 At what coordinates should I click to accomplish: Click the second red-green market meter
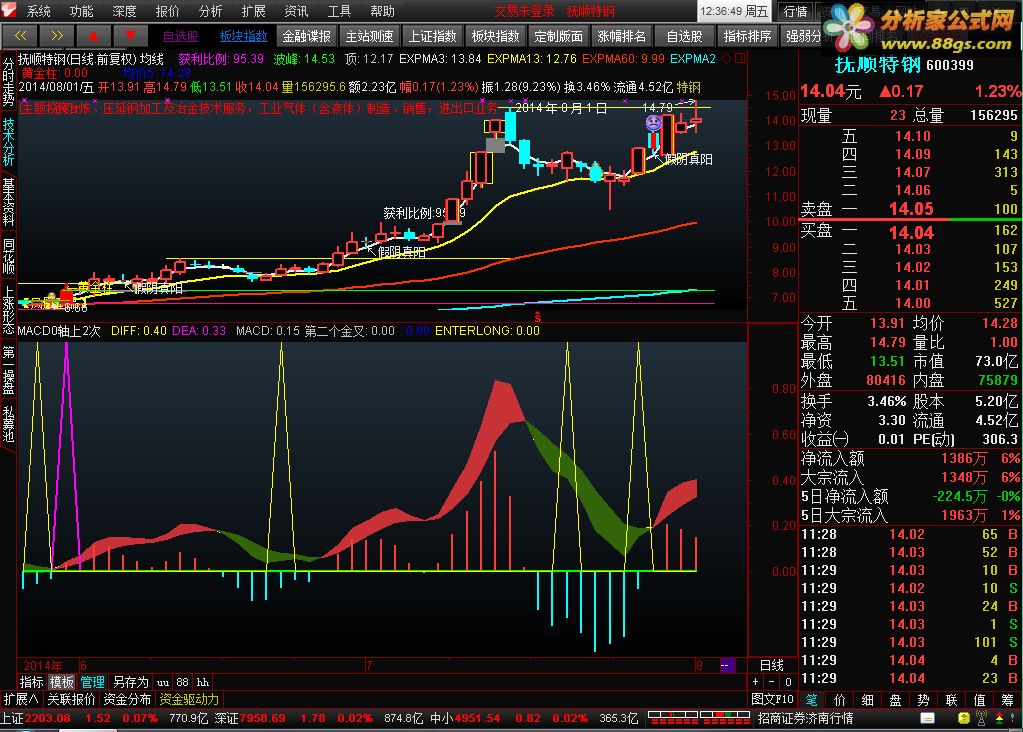pyautogui.click(x=725, y=718)
